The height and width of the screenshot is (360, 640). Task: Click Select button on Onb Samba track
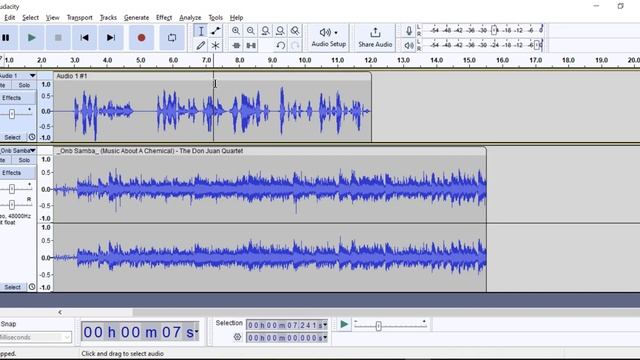tap(12, 287)
